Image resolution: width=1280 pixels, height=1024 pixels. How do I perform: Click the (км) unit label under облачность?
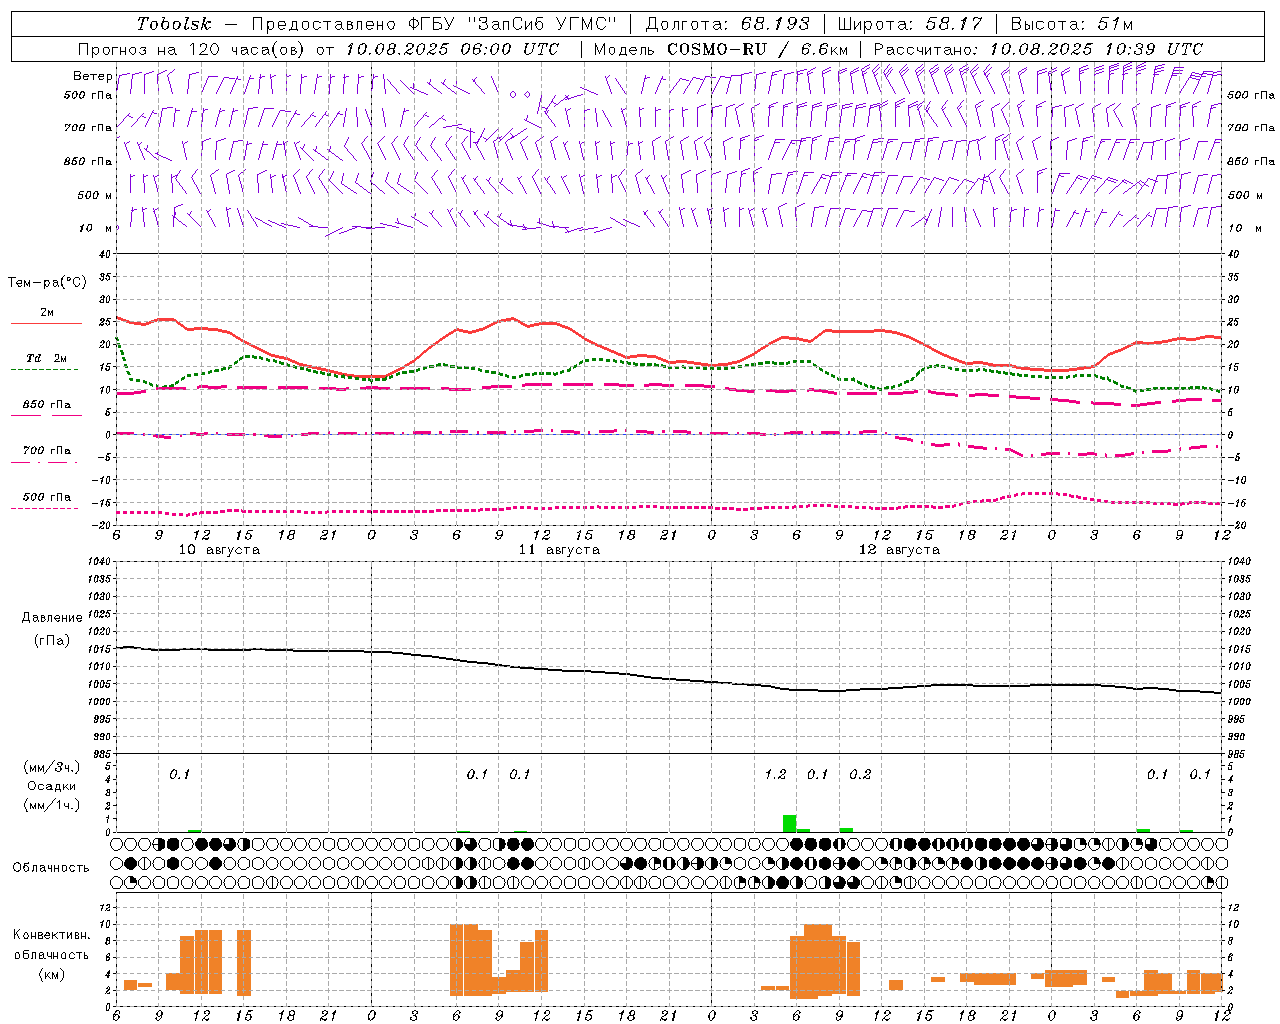pos(51,974)
